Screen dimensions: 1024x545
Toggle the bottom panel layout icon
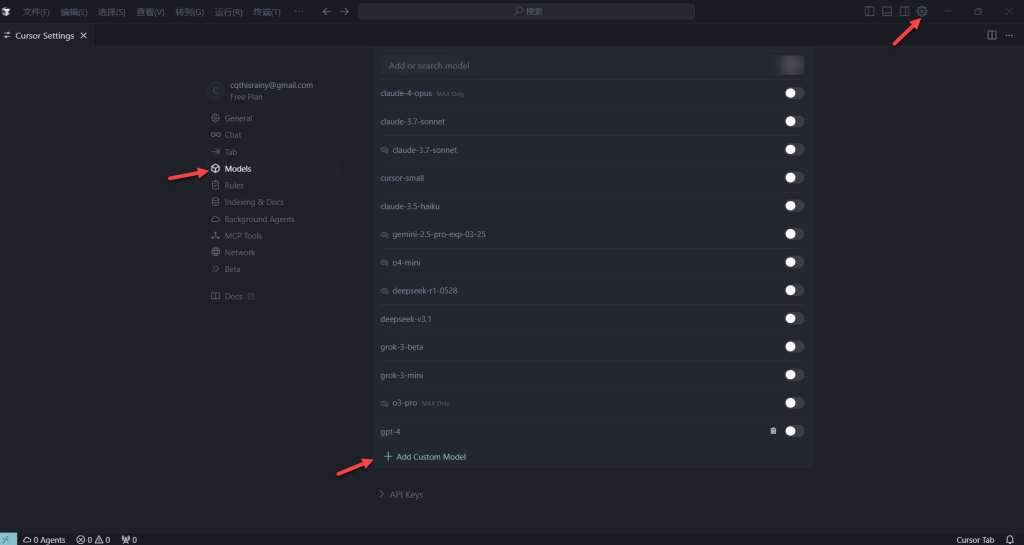[887, 11]
